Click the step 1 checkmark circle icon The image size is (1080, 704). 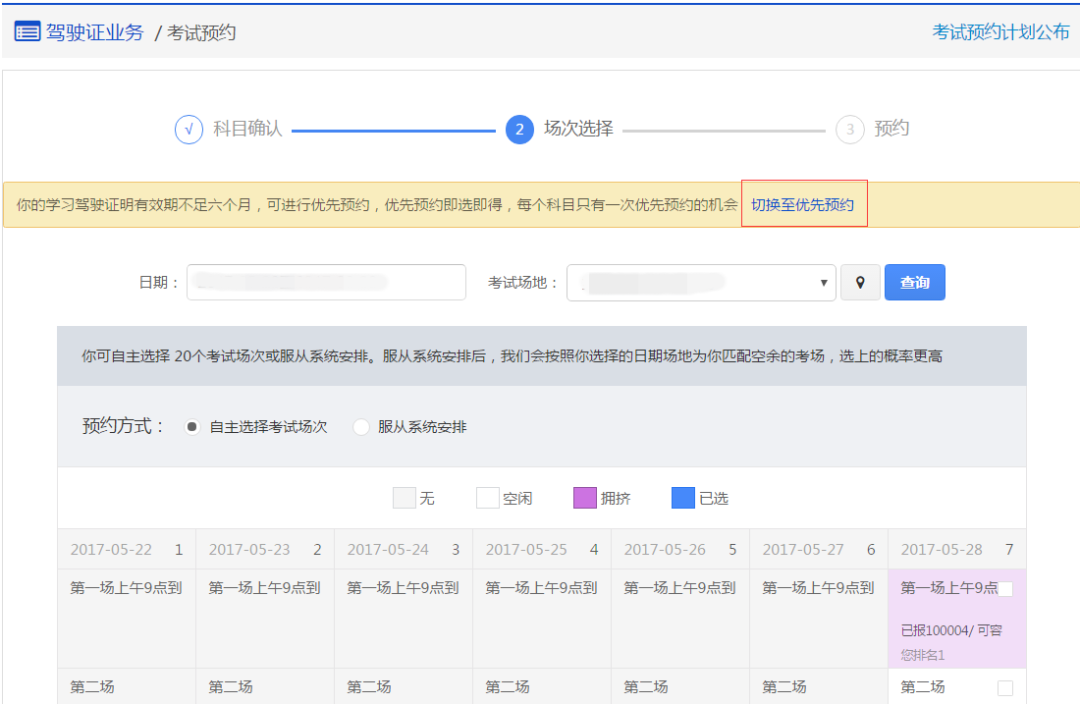189,130
